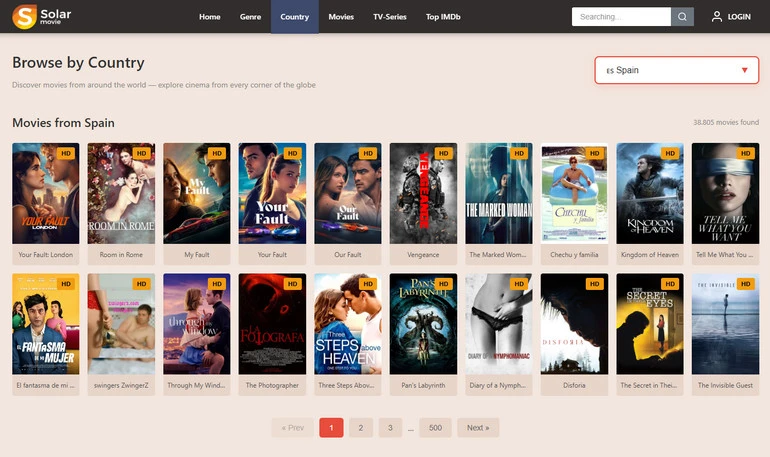Image resolution: width=770 pixels, height=457 pixels.
Task: Click the HD badge on Kingdom of Heaven poster
Action: coord(670,153)
